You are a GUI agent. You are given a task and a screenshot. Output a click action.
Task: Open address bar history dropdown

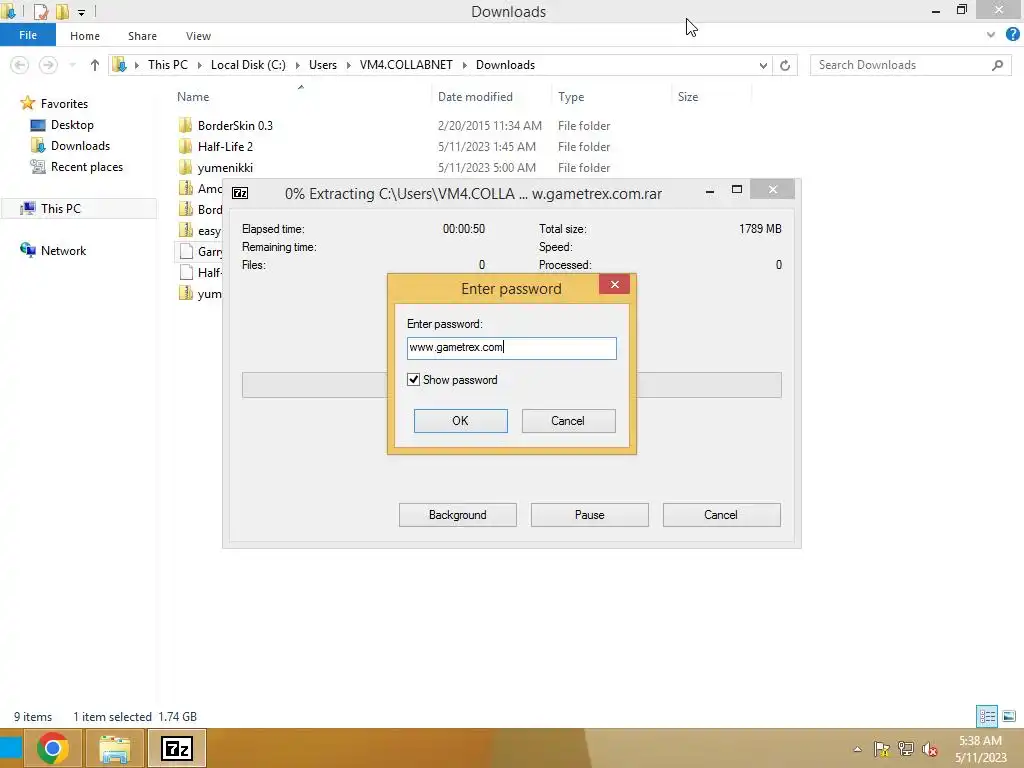click(763, 65)
